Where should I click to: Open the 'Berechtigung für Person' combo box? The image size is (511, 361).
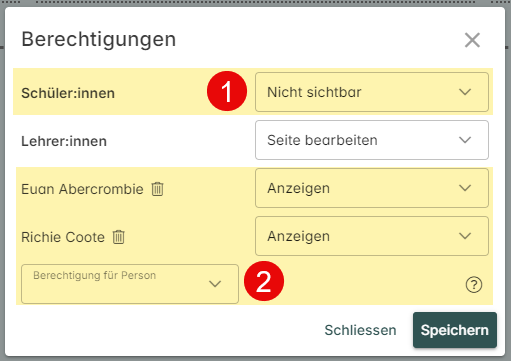130,284
